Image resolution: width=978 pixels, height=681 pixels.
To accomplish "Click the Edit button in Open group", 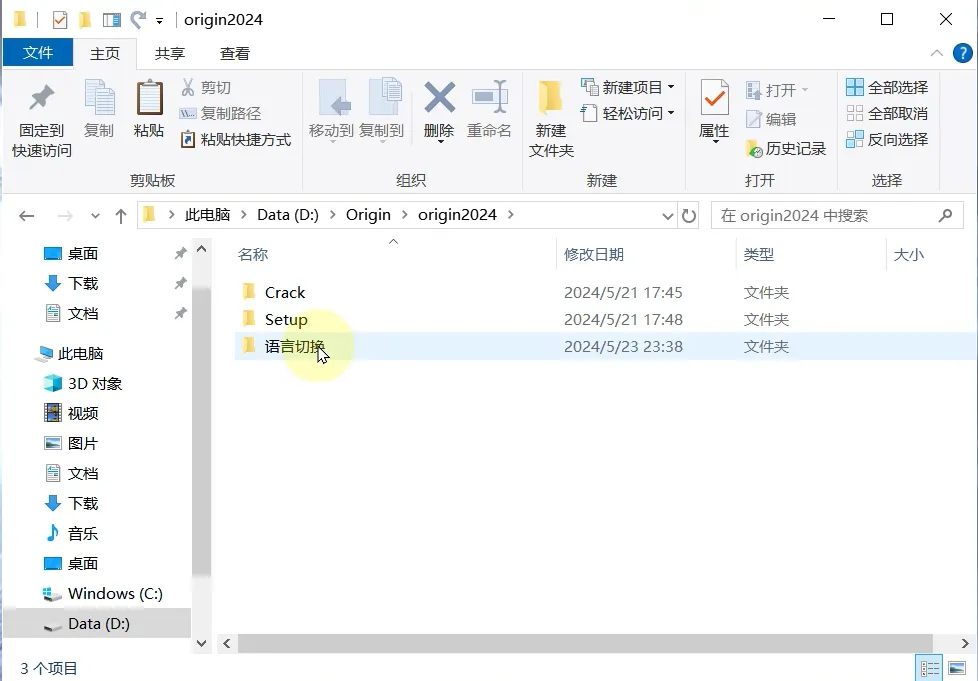I will [771, 119].
